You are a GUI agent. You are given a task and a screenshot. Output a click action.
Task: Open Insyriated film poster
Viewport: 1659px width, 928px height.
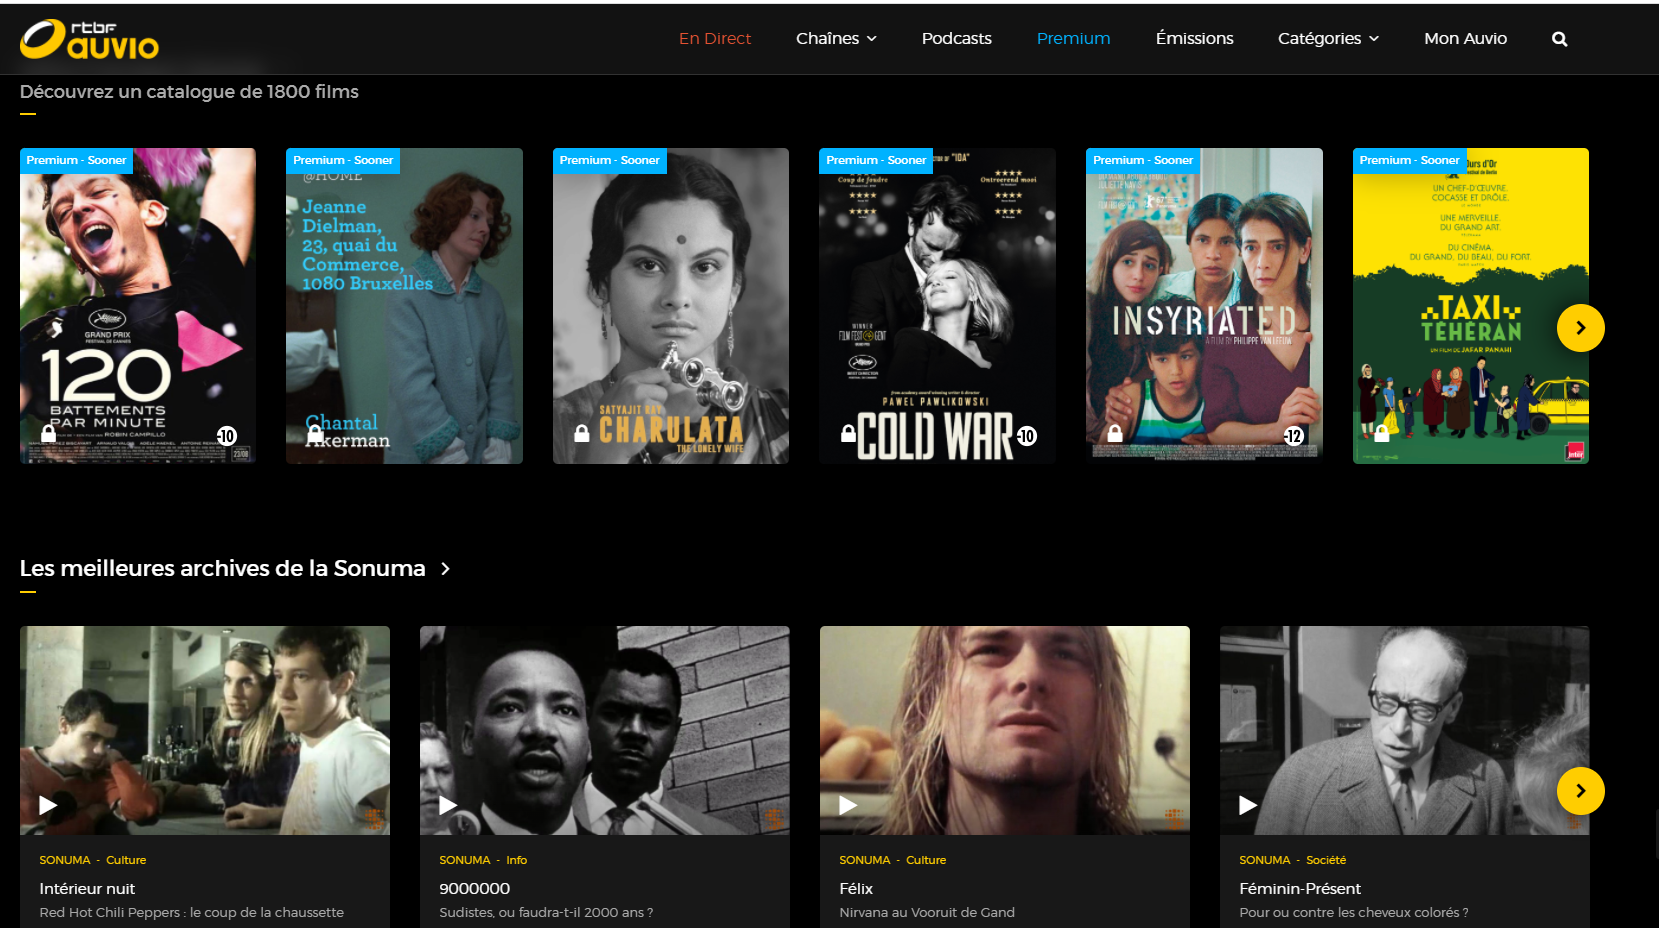(x=1204, y=306)
